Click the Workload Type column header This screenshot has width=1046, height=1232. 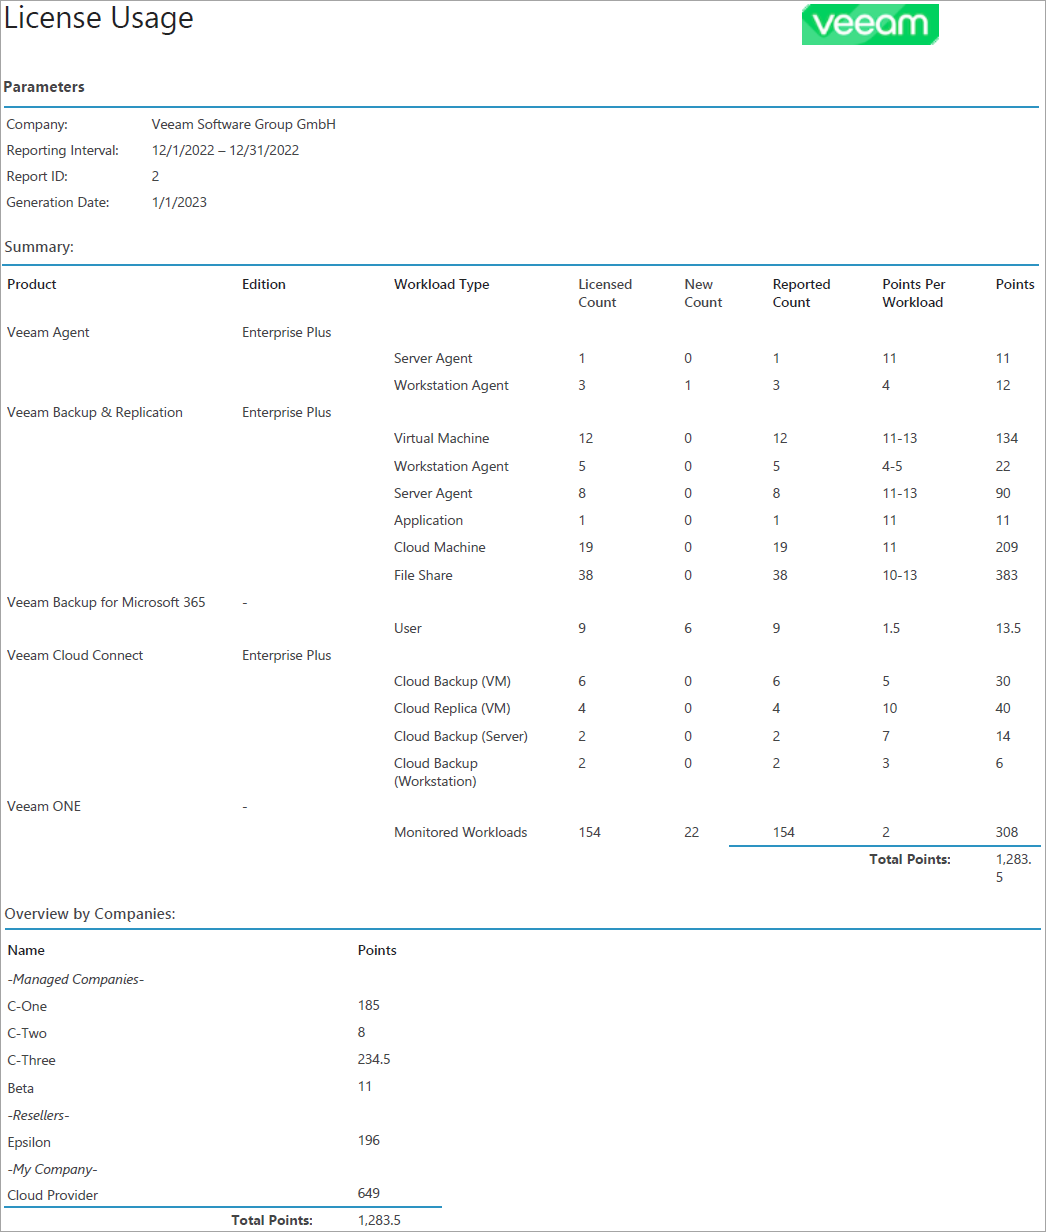coord(442,285)
